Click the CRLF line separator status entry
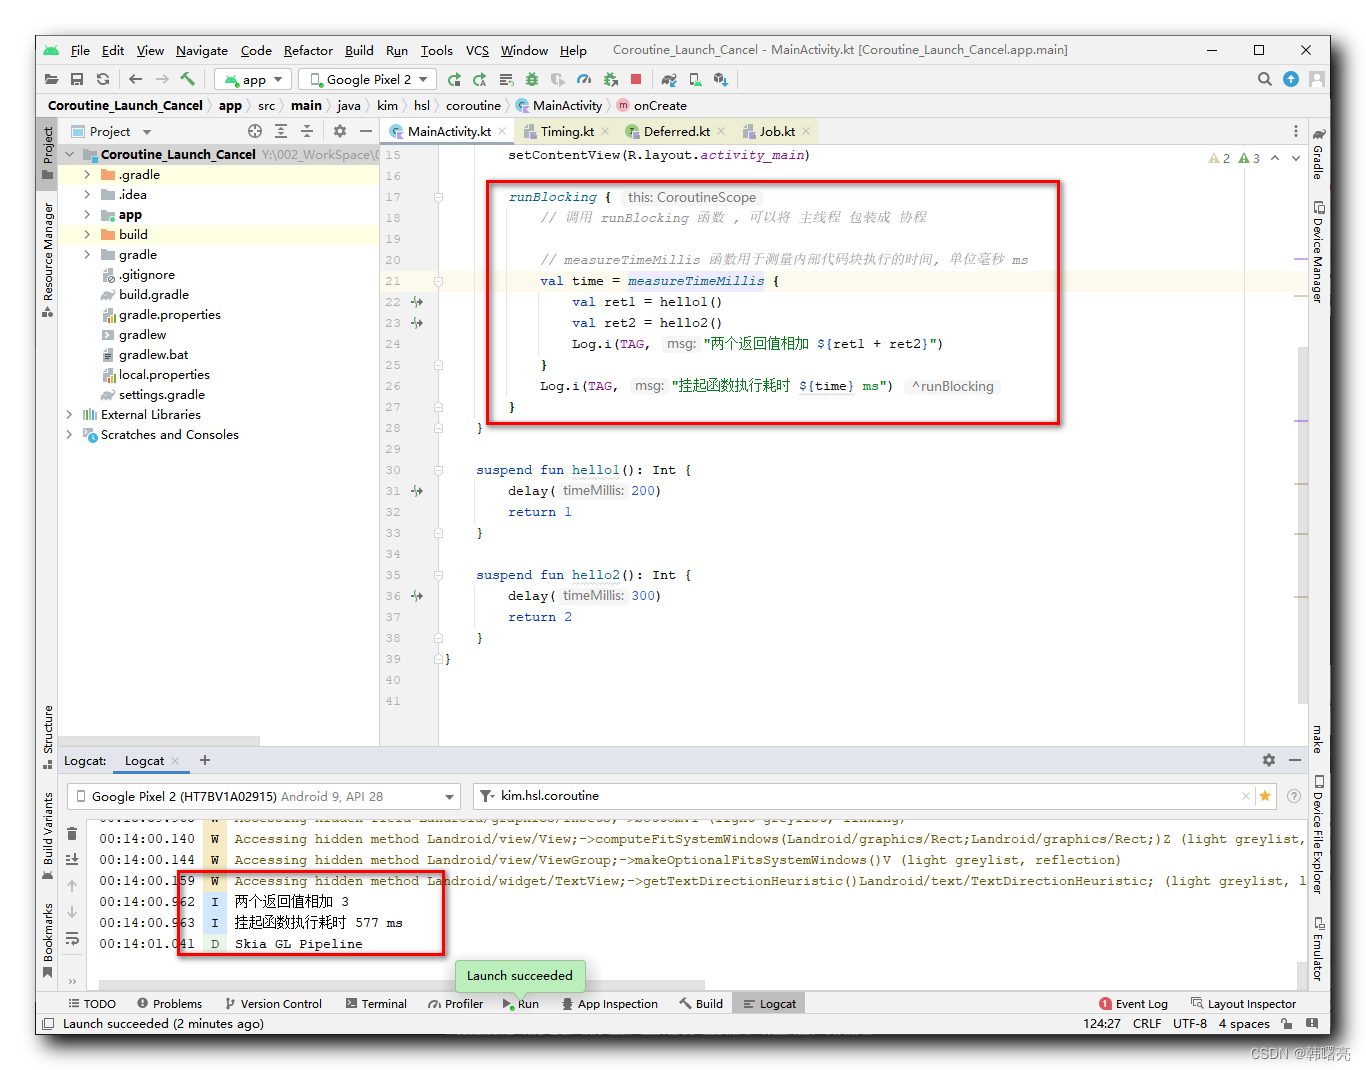The width and height of the screenshot is (1366, 1070). pos(1147,1023)
